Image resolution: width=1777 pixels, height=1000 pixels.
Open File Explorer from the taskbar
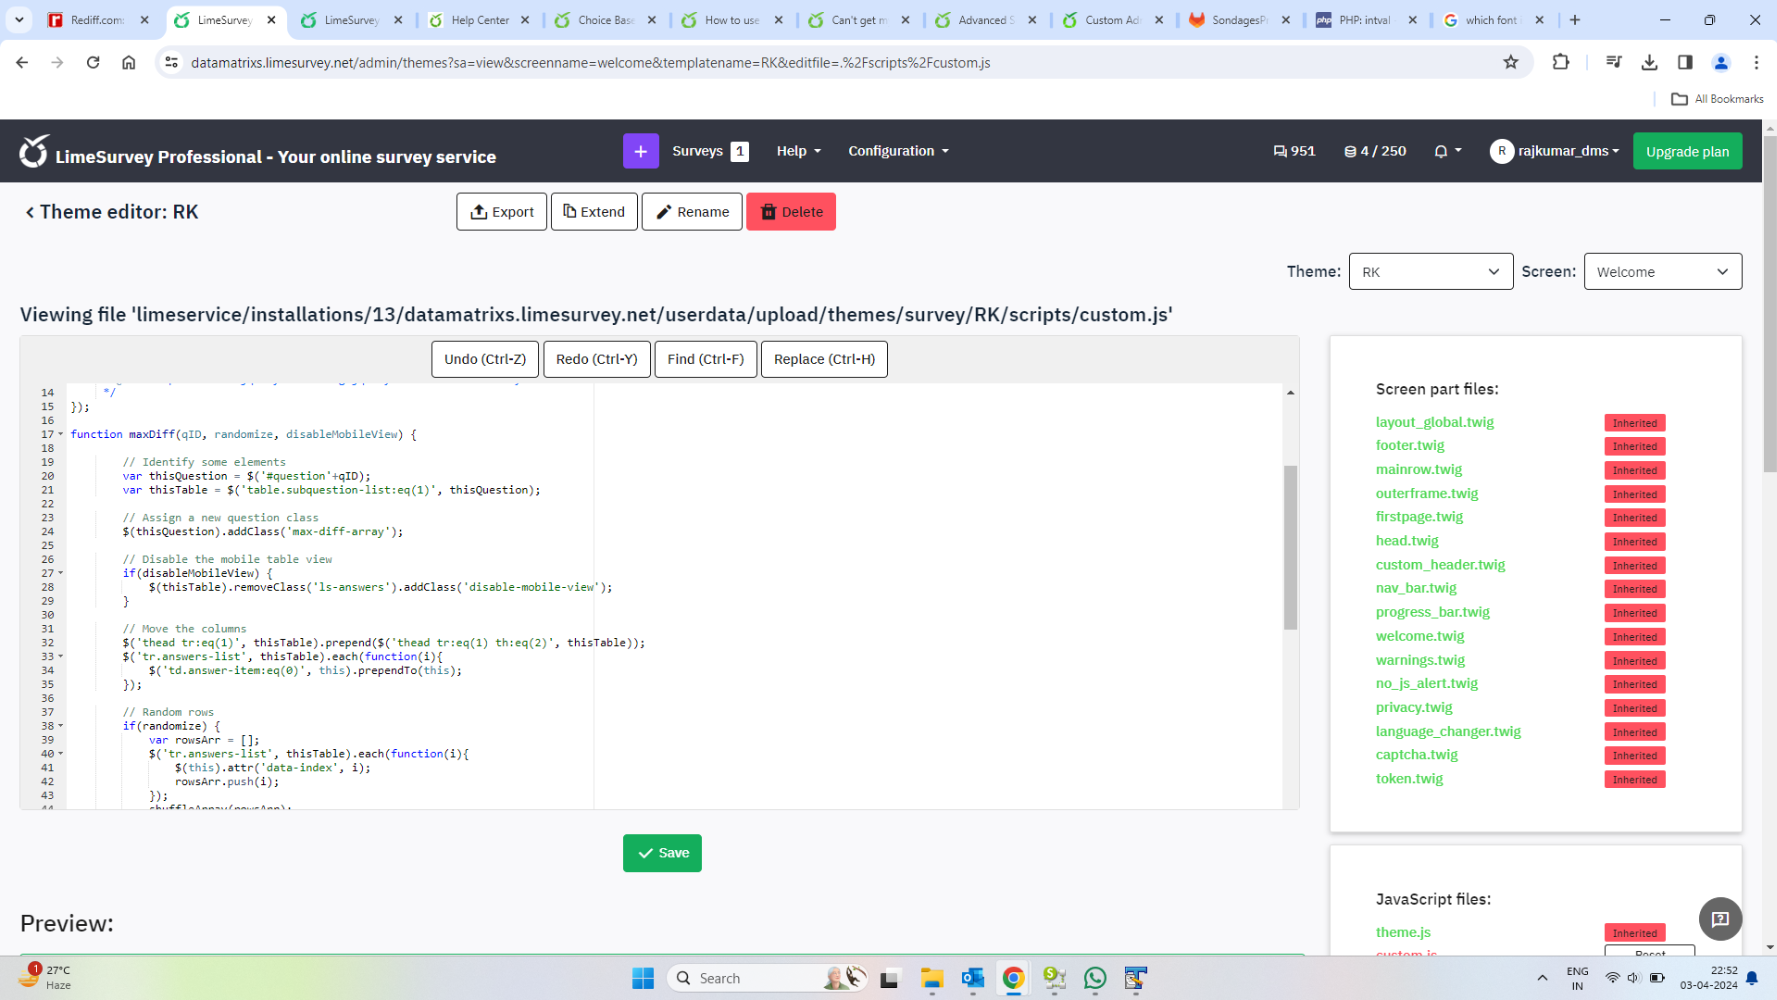932,978
